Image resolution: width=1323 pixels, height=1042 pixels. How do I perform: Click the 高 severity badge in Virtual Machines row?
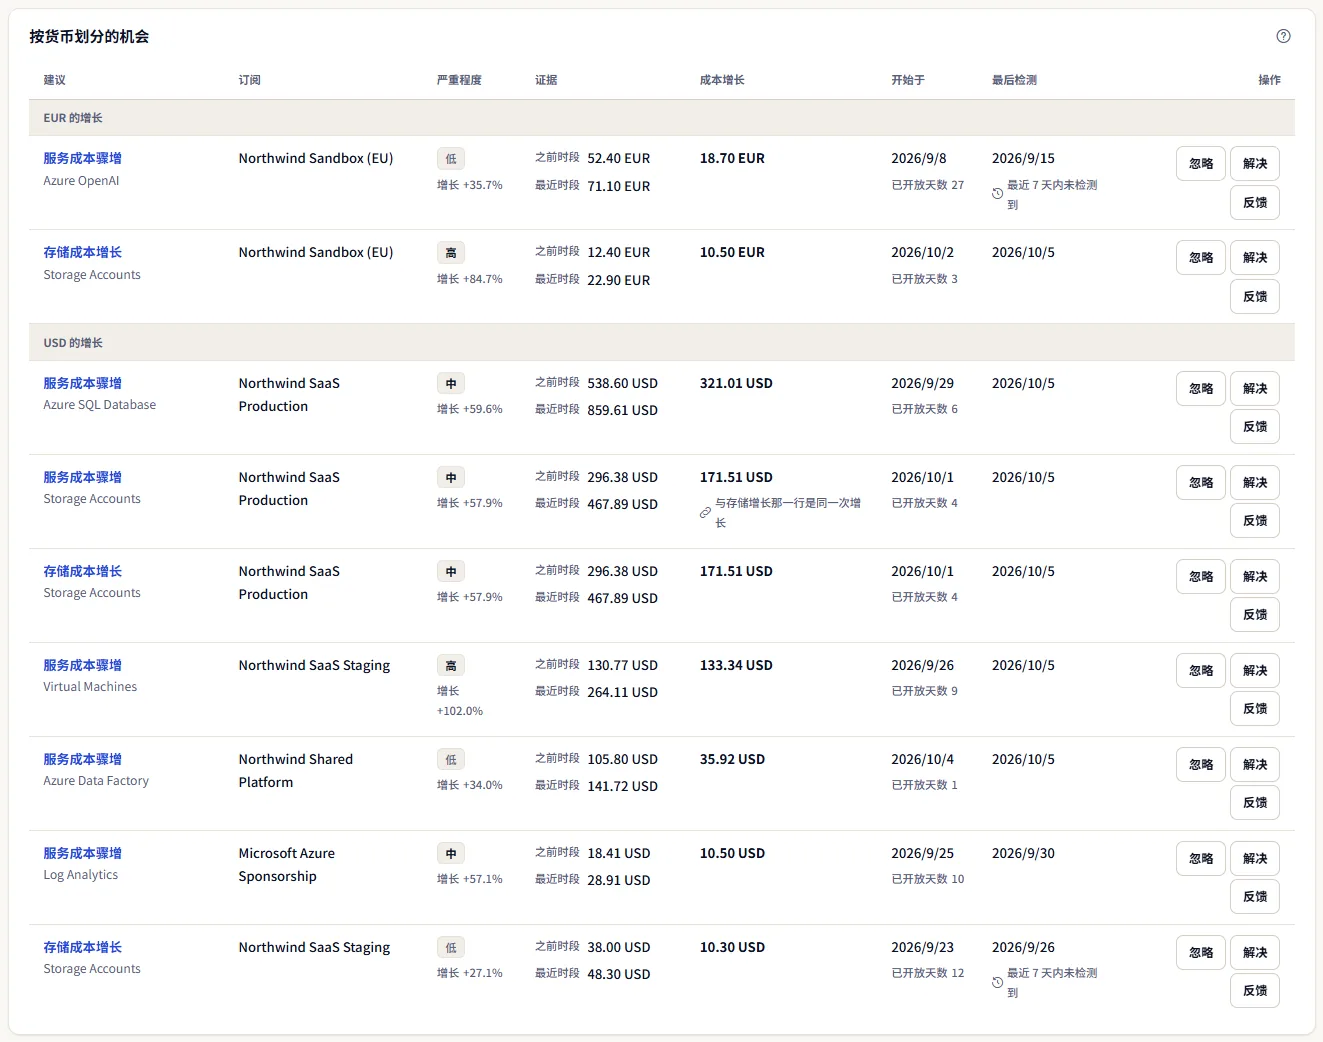coord(451,666)
